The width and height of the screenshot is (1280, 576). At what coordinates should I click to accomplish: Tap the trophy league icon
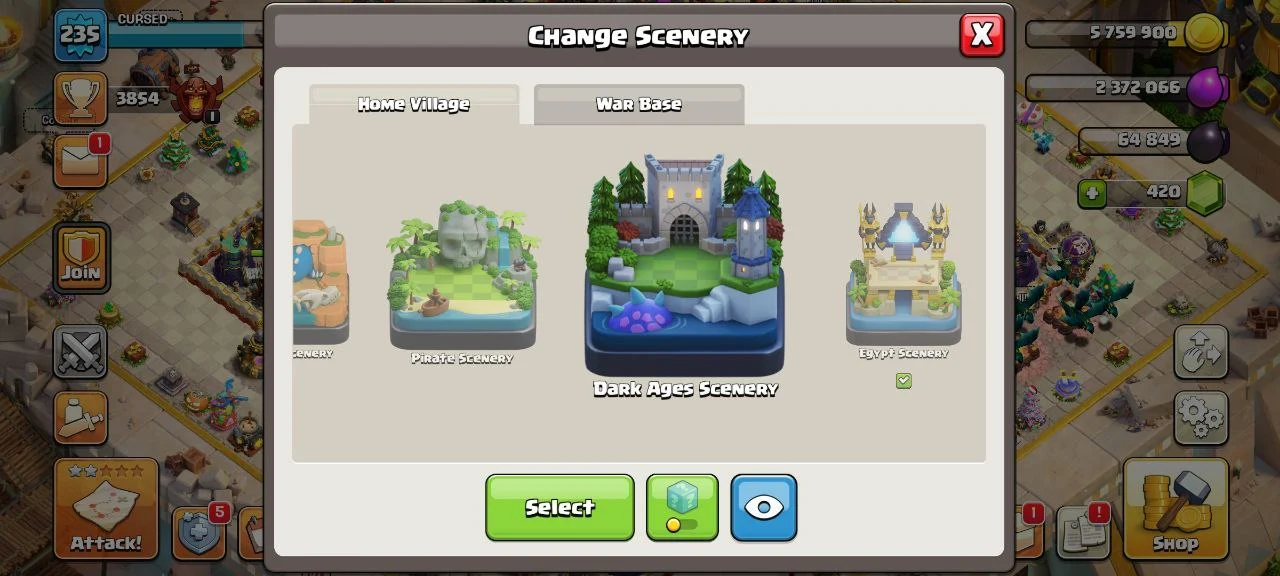pyautogui.click(x=80, y=97)
